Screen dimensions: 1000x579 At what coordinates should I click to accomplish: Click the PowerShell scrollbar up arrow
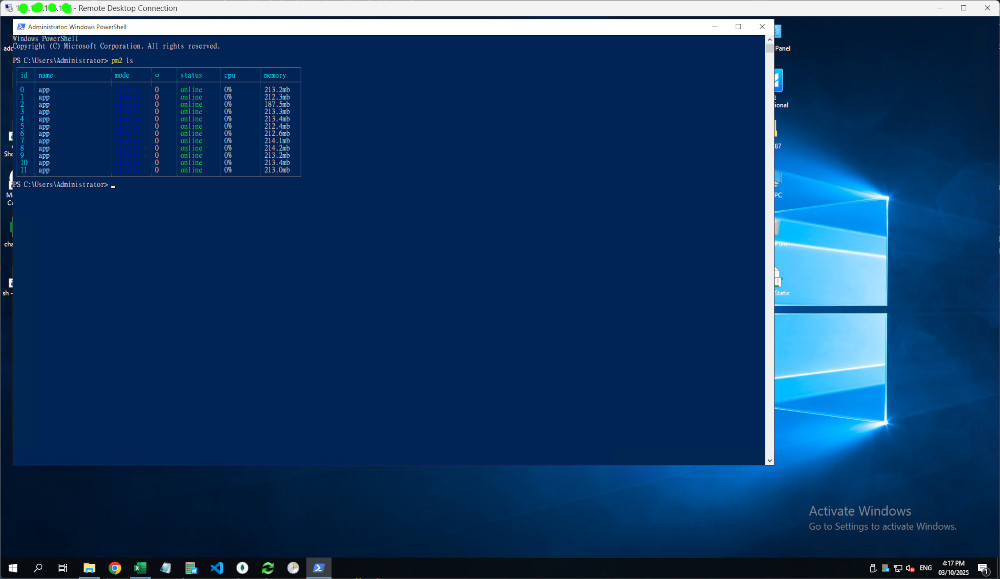pos(769,40)
